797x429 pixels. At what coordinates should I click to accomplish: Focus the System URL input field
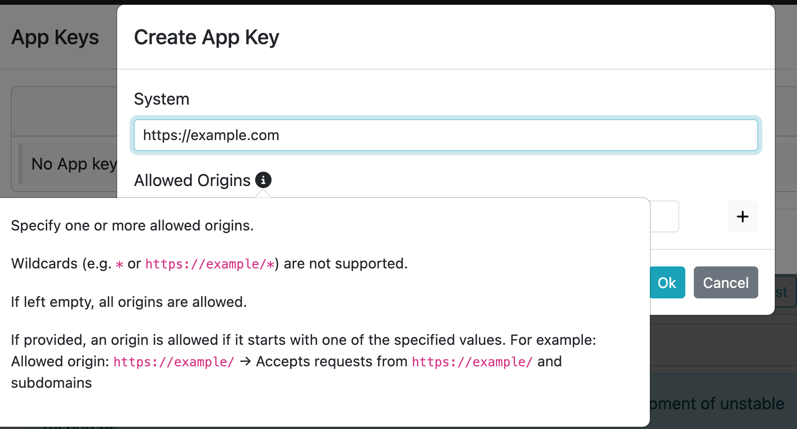coord(445,135)
